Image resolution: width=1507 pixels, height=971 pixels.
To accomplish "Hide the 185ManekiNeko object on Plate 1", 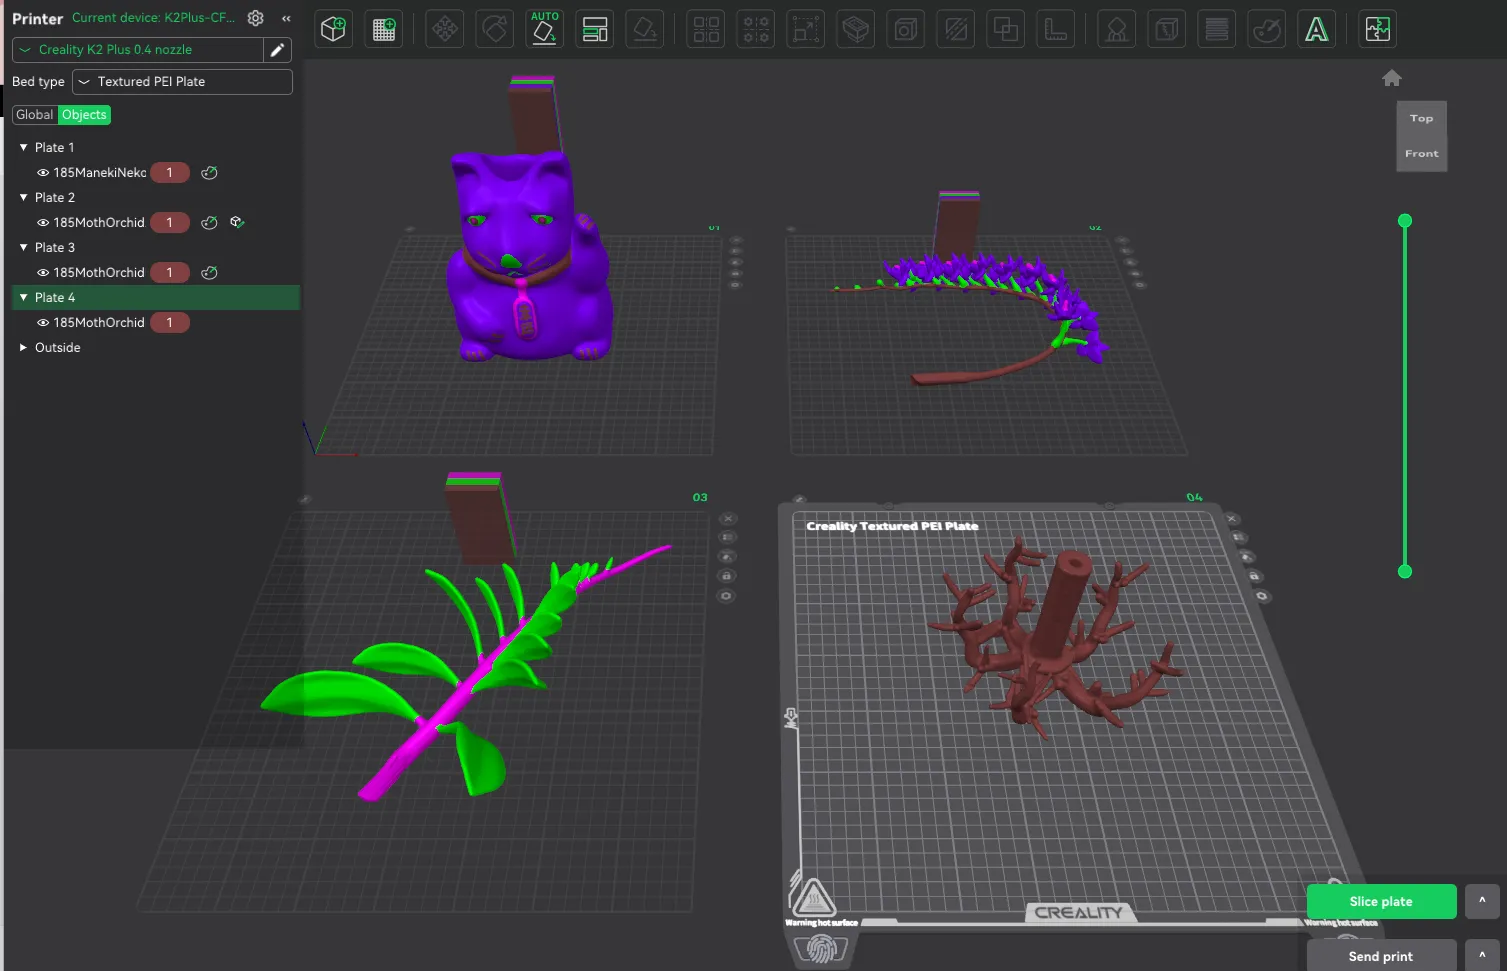I will pos(43,173).
